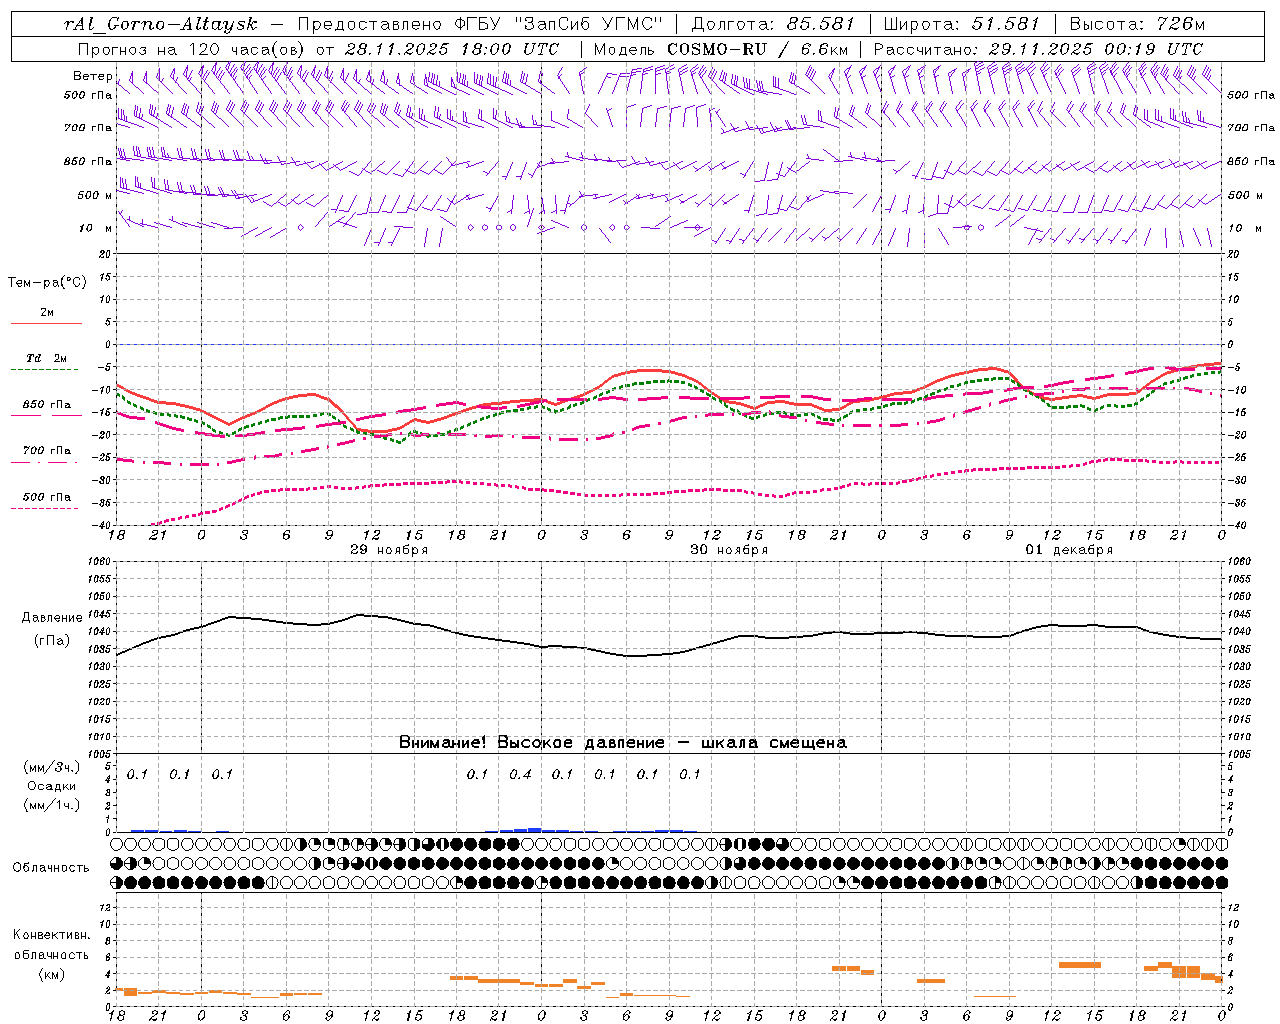Click the station title rAl_Gorno-Altaysk
Image resolution: width=1280 pixels, height=1024 pixels.
click(161, 24)
